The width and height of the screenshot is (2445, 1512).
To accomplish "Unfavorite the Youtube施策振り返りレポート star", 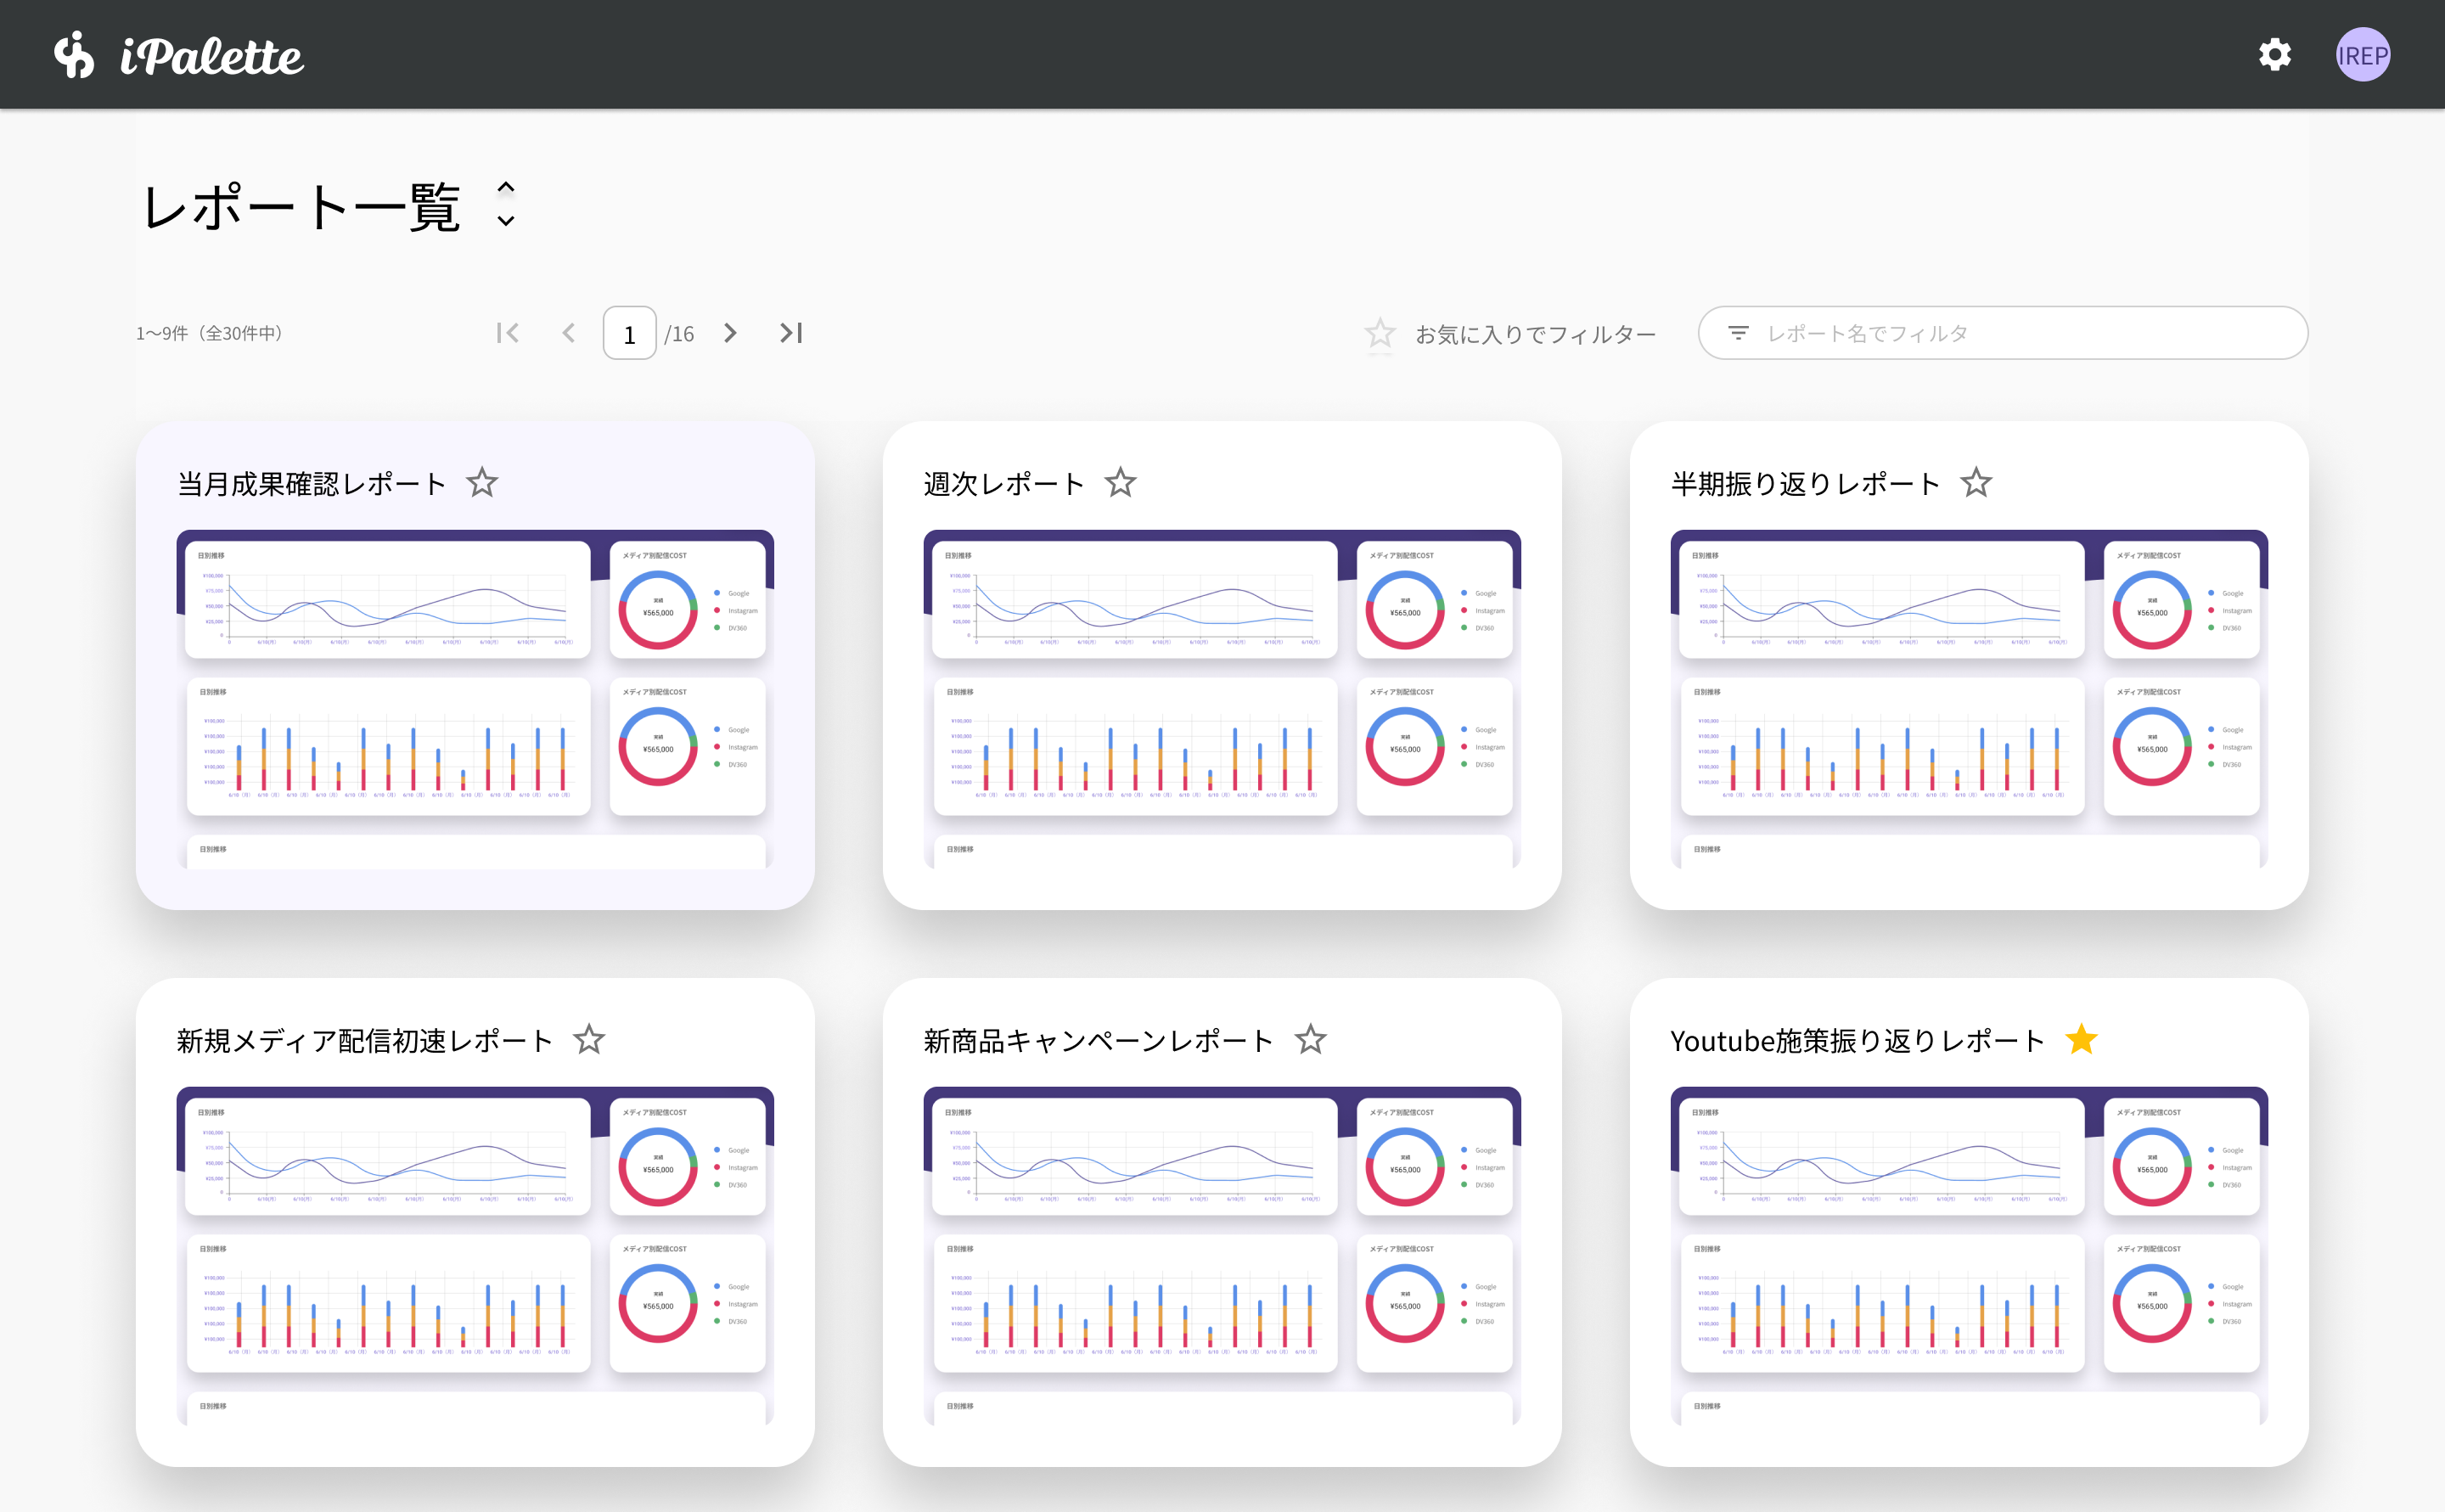I will pyautogui.click(x=2081, y=1040).
